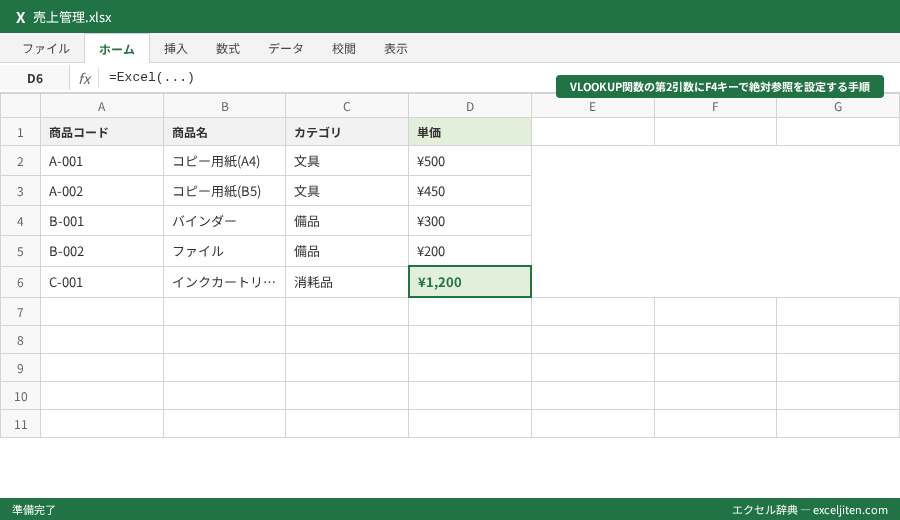Image resolution: width=900 pixels, height=520 pixels.
Task: Select column B header
Action: 224,106
